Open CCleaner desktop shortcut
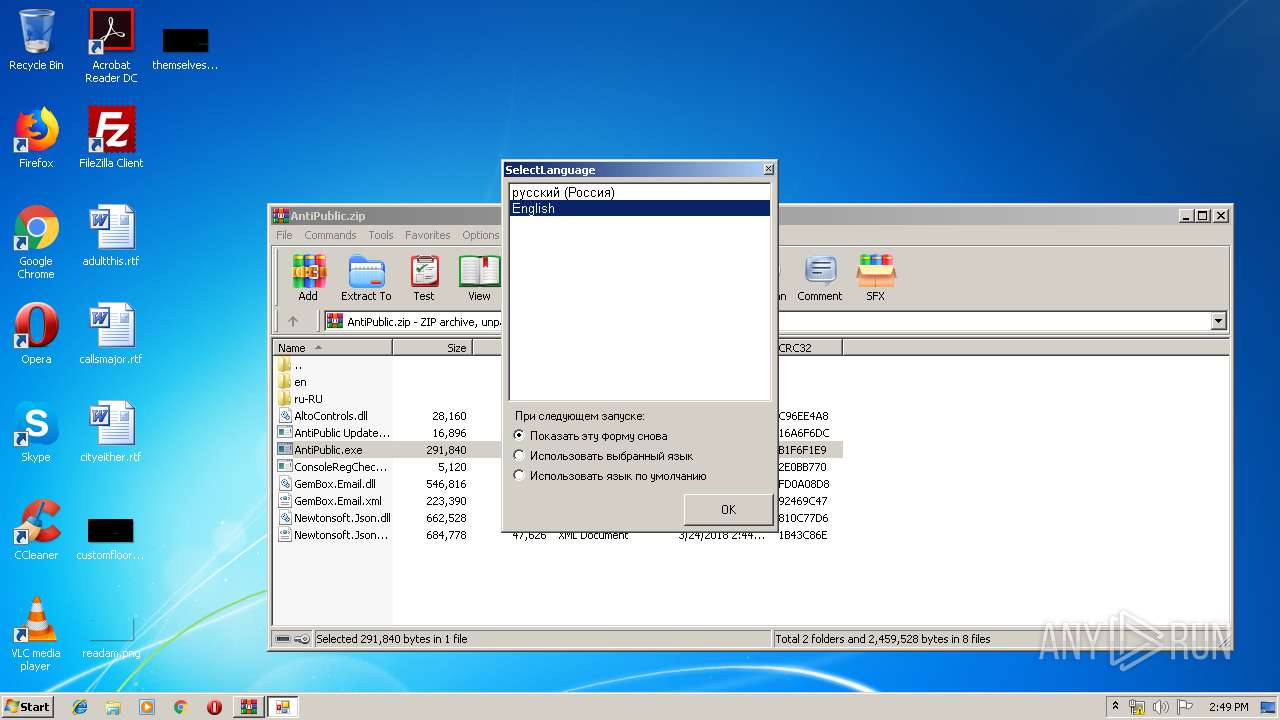The image size is (1280, 720). [36, 530]
